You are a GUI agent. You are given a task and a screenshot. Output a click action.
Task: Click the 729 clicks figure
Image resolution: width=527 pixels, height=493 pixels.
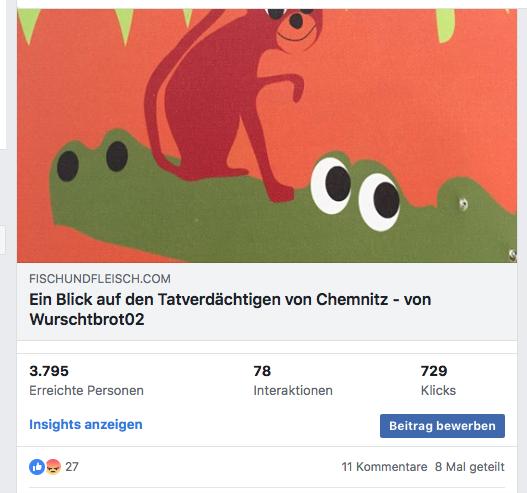(x=434, y=371)
